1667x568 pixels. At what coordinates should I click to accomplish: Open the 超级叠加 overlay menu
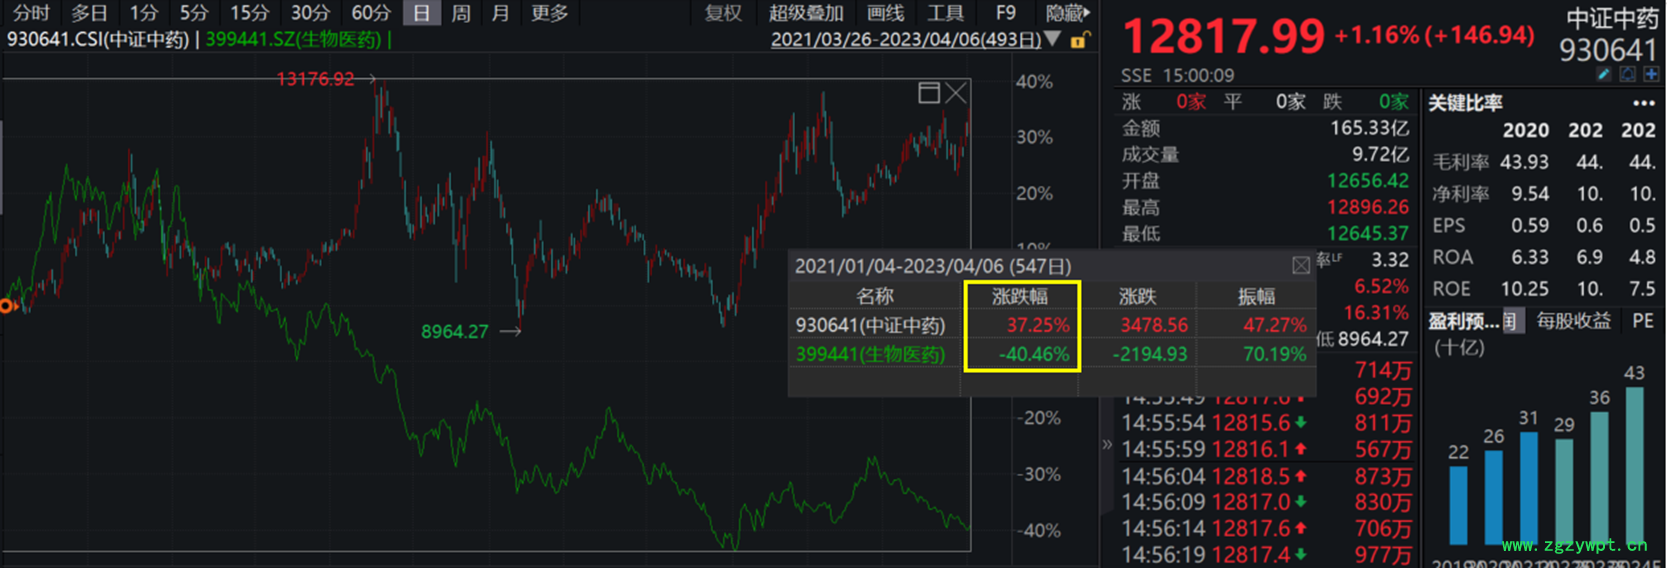pos(806,13)
